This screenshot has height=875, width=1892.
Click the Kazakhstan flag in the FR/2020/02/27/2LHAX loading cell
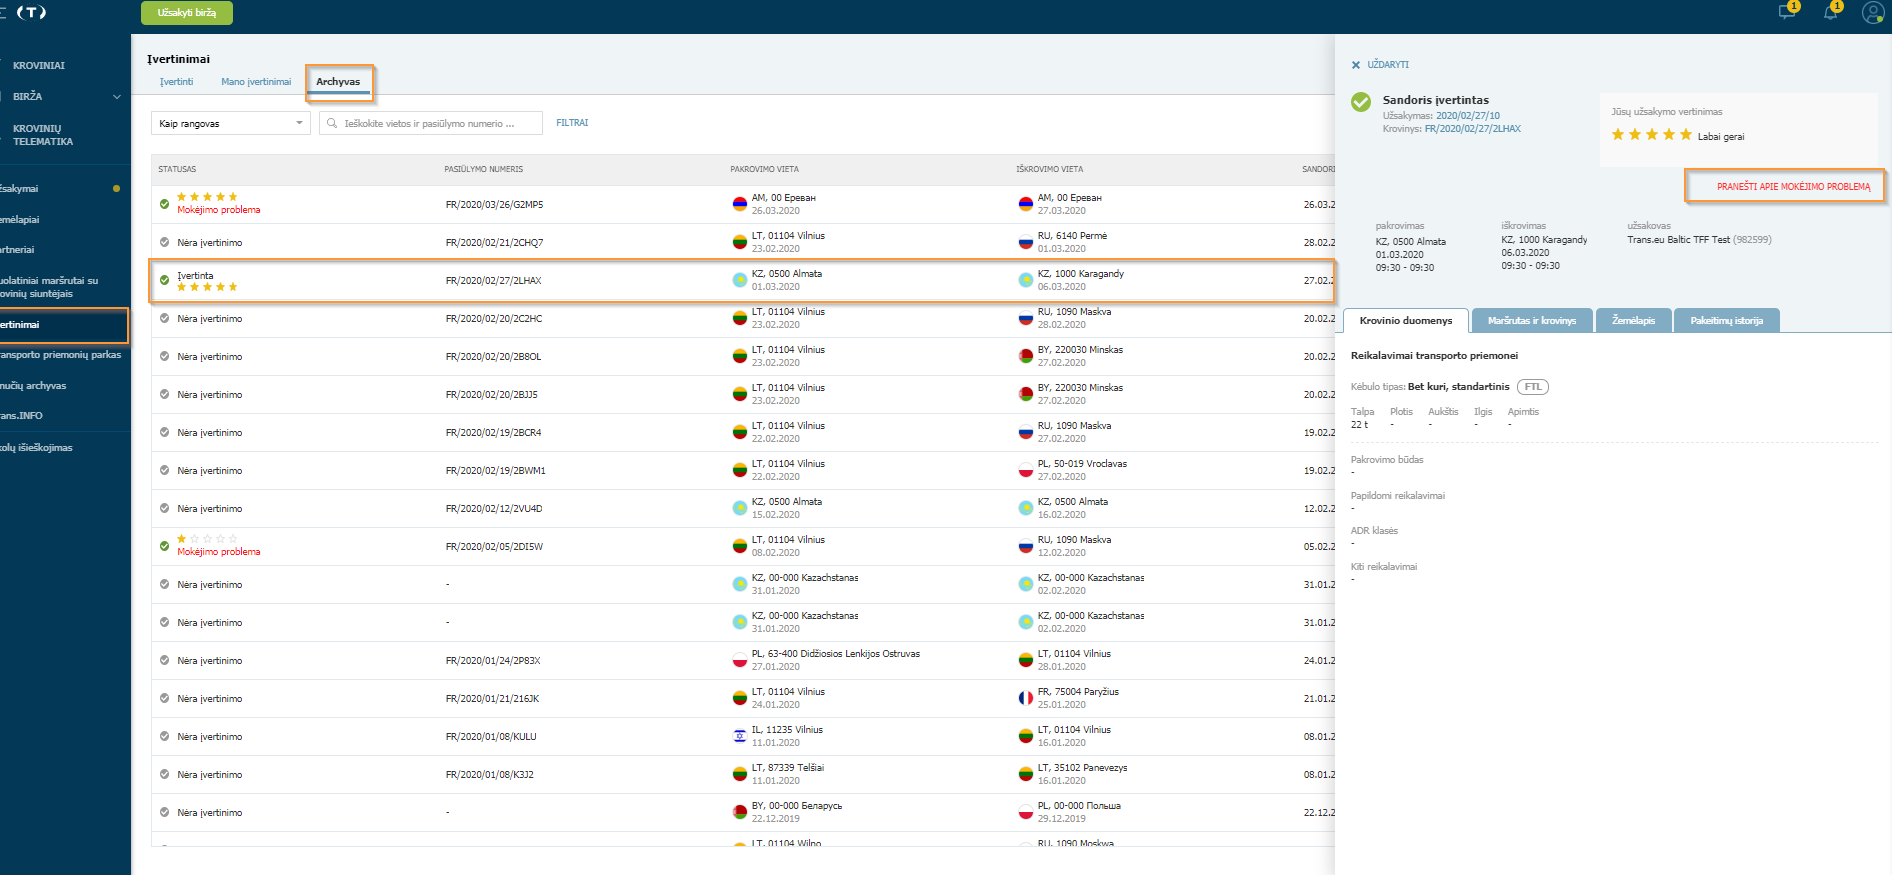pyautogui.click(x=740, y=280)
